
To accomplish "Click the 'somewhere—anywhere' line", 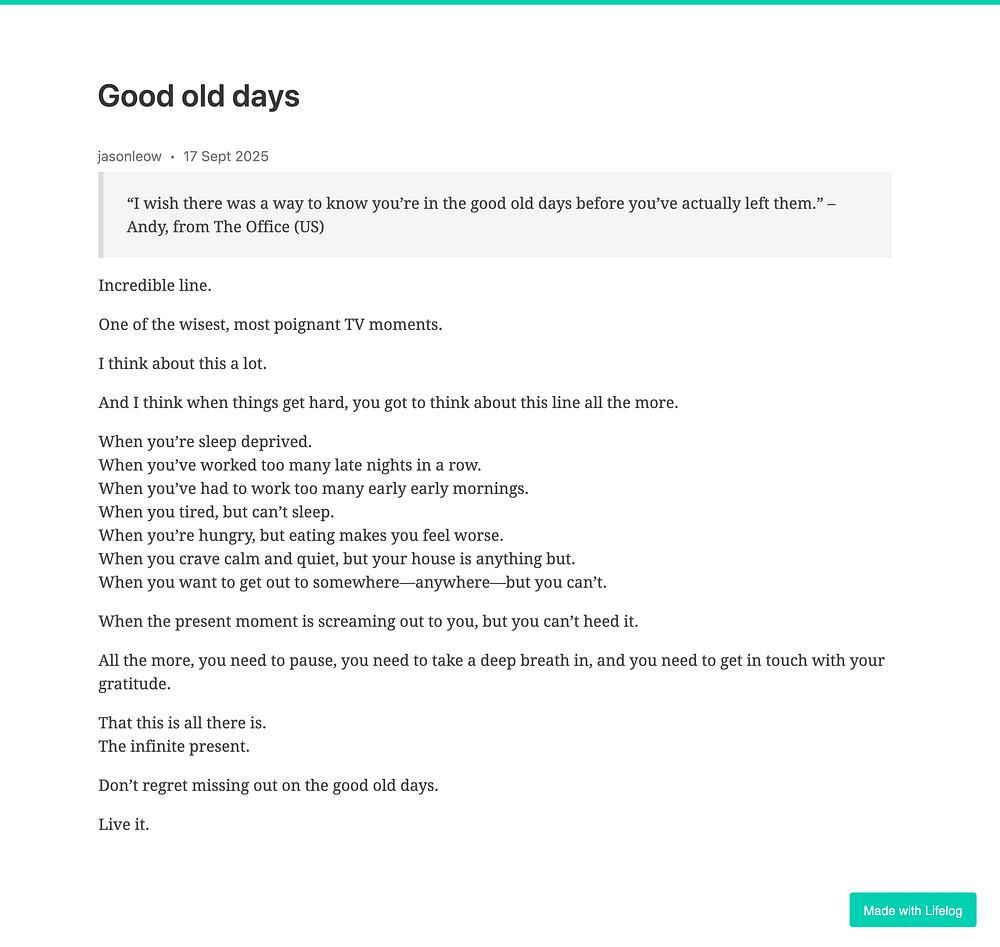I will (353, 583).
